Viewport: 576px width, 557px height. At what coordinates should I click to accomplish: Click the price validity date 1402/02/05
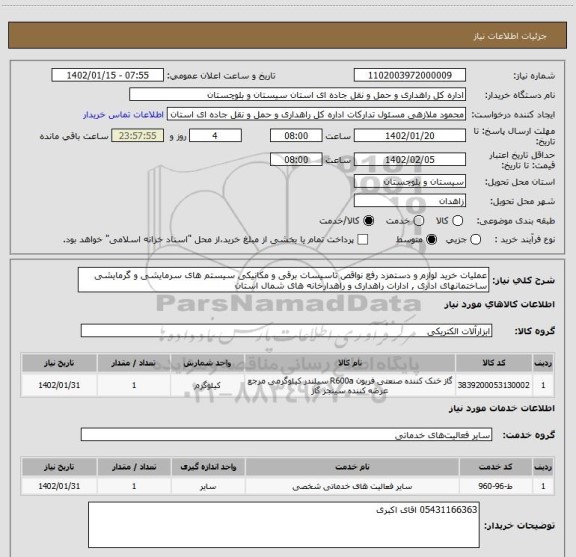point(410,160)
